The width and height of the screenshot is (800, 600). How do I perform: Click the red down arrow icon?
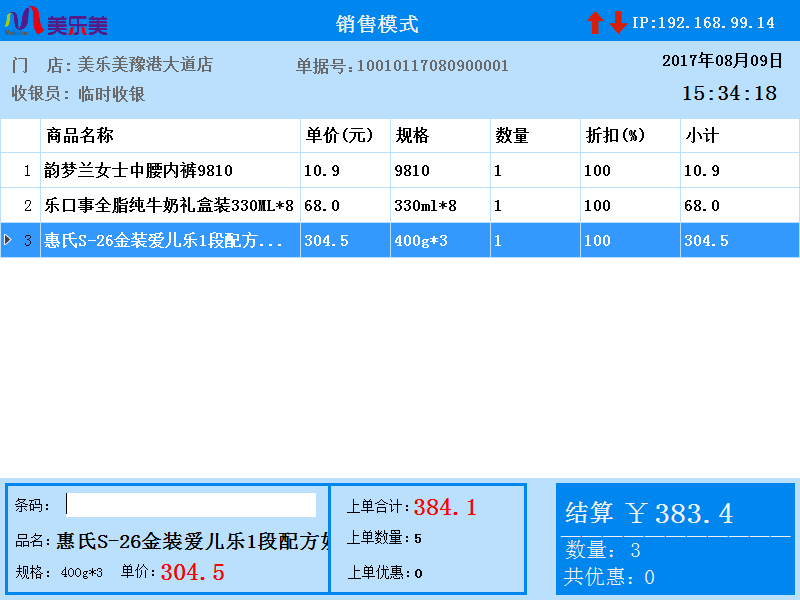(x=618, y=22)
